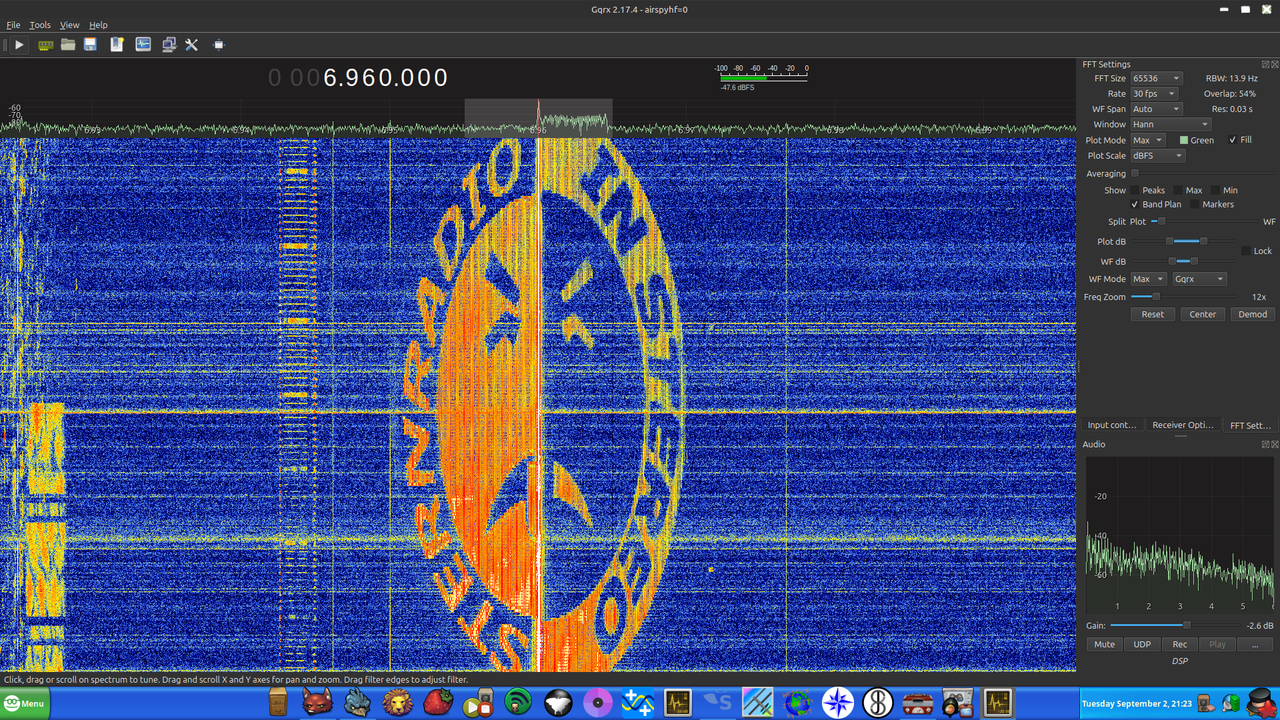The image size is (1280, 720).
Task: Open the Tools menu
Action: point(39,24)
